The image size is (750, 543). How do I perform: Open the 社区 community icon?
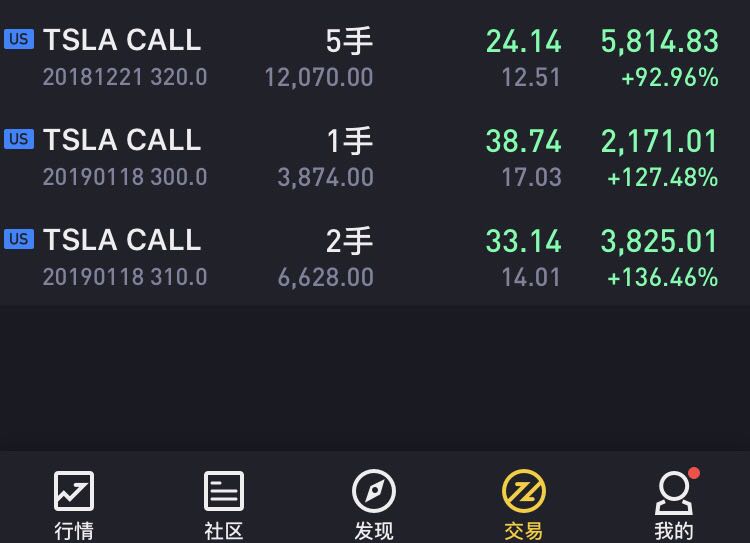224,491
